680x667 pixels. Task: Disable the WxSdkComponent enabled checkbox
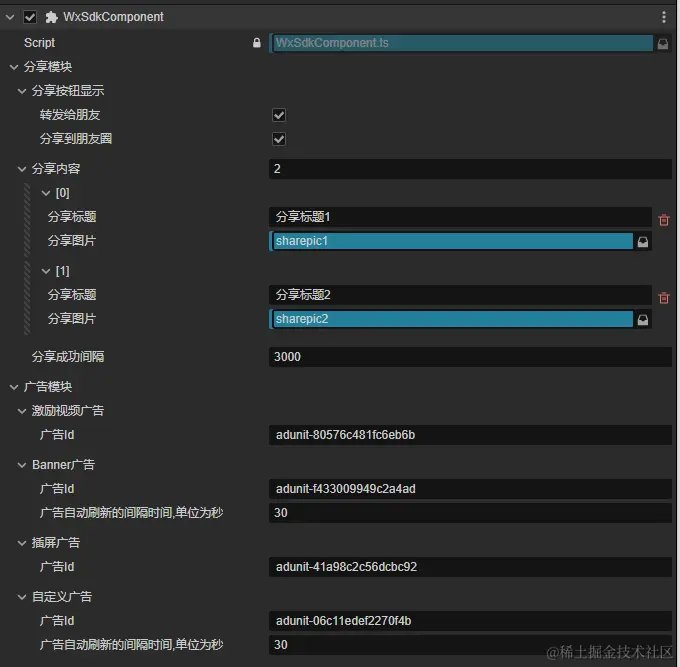pos(30,17)
